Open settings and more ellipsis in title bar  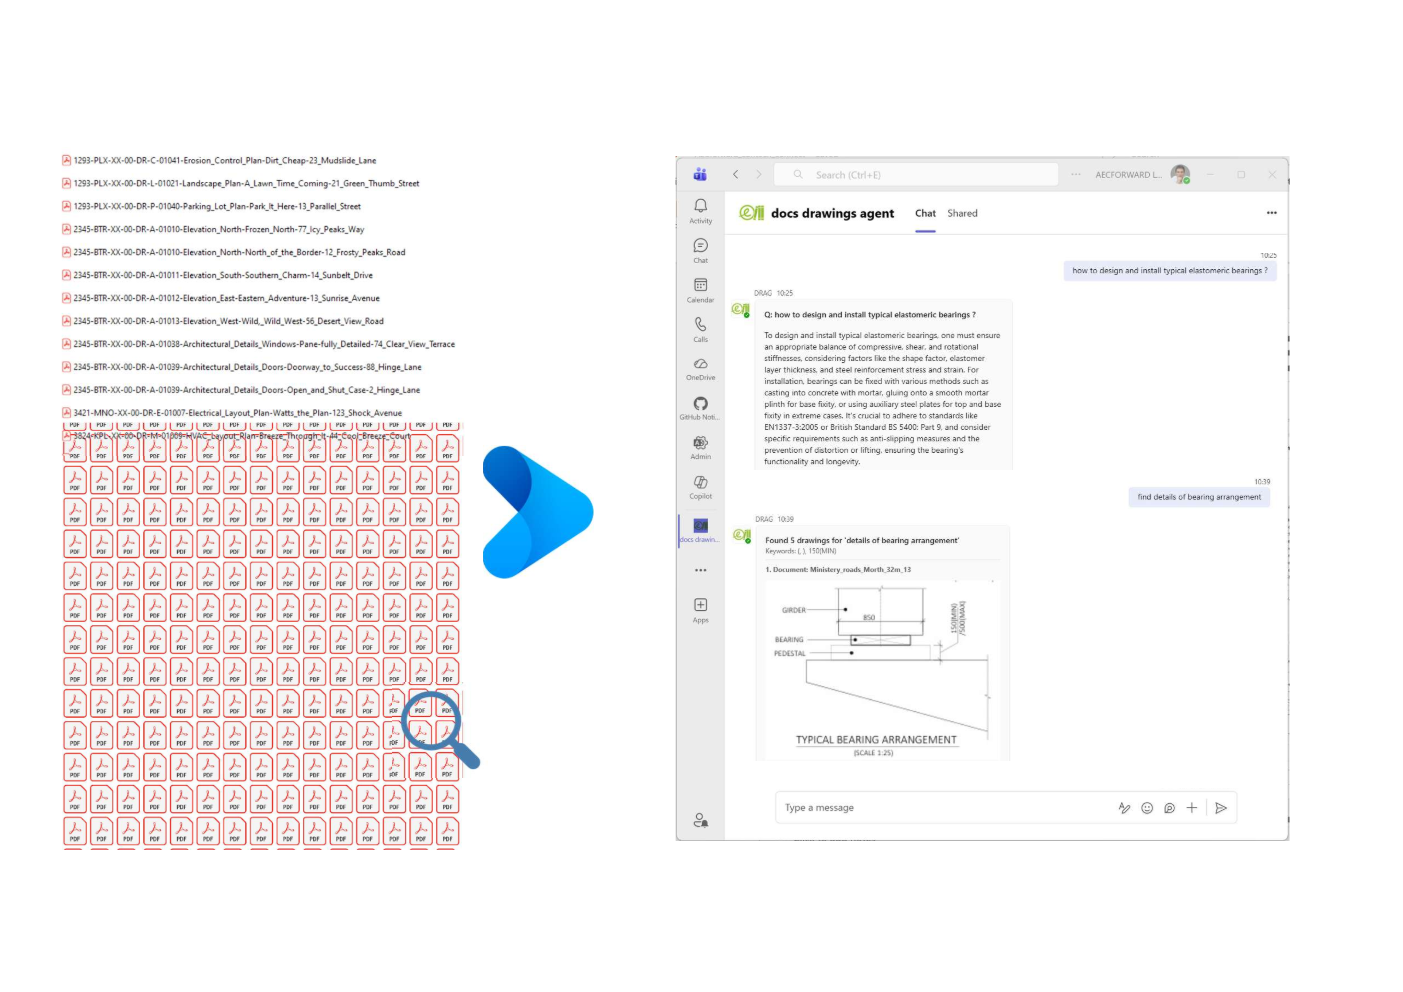1076,174
